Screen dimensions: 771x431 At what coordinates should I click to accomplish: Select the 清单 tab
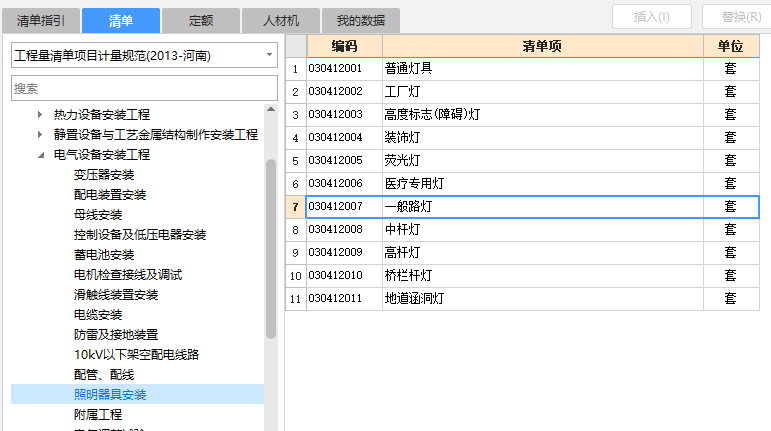pos(121,21)
